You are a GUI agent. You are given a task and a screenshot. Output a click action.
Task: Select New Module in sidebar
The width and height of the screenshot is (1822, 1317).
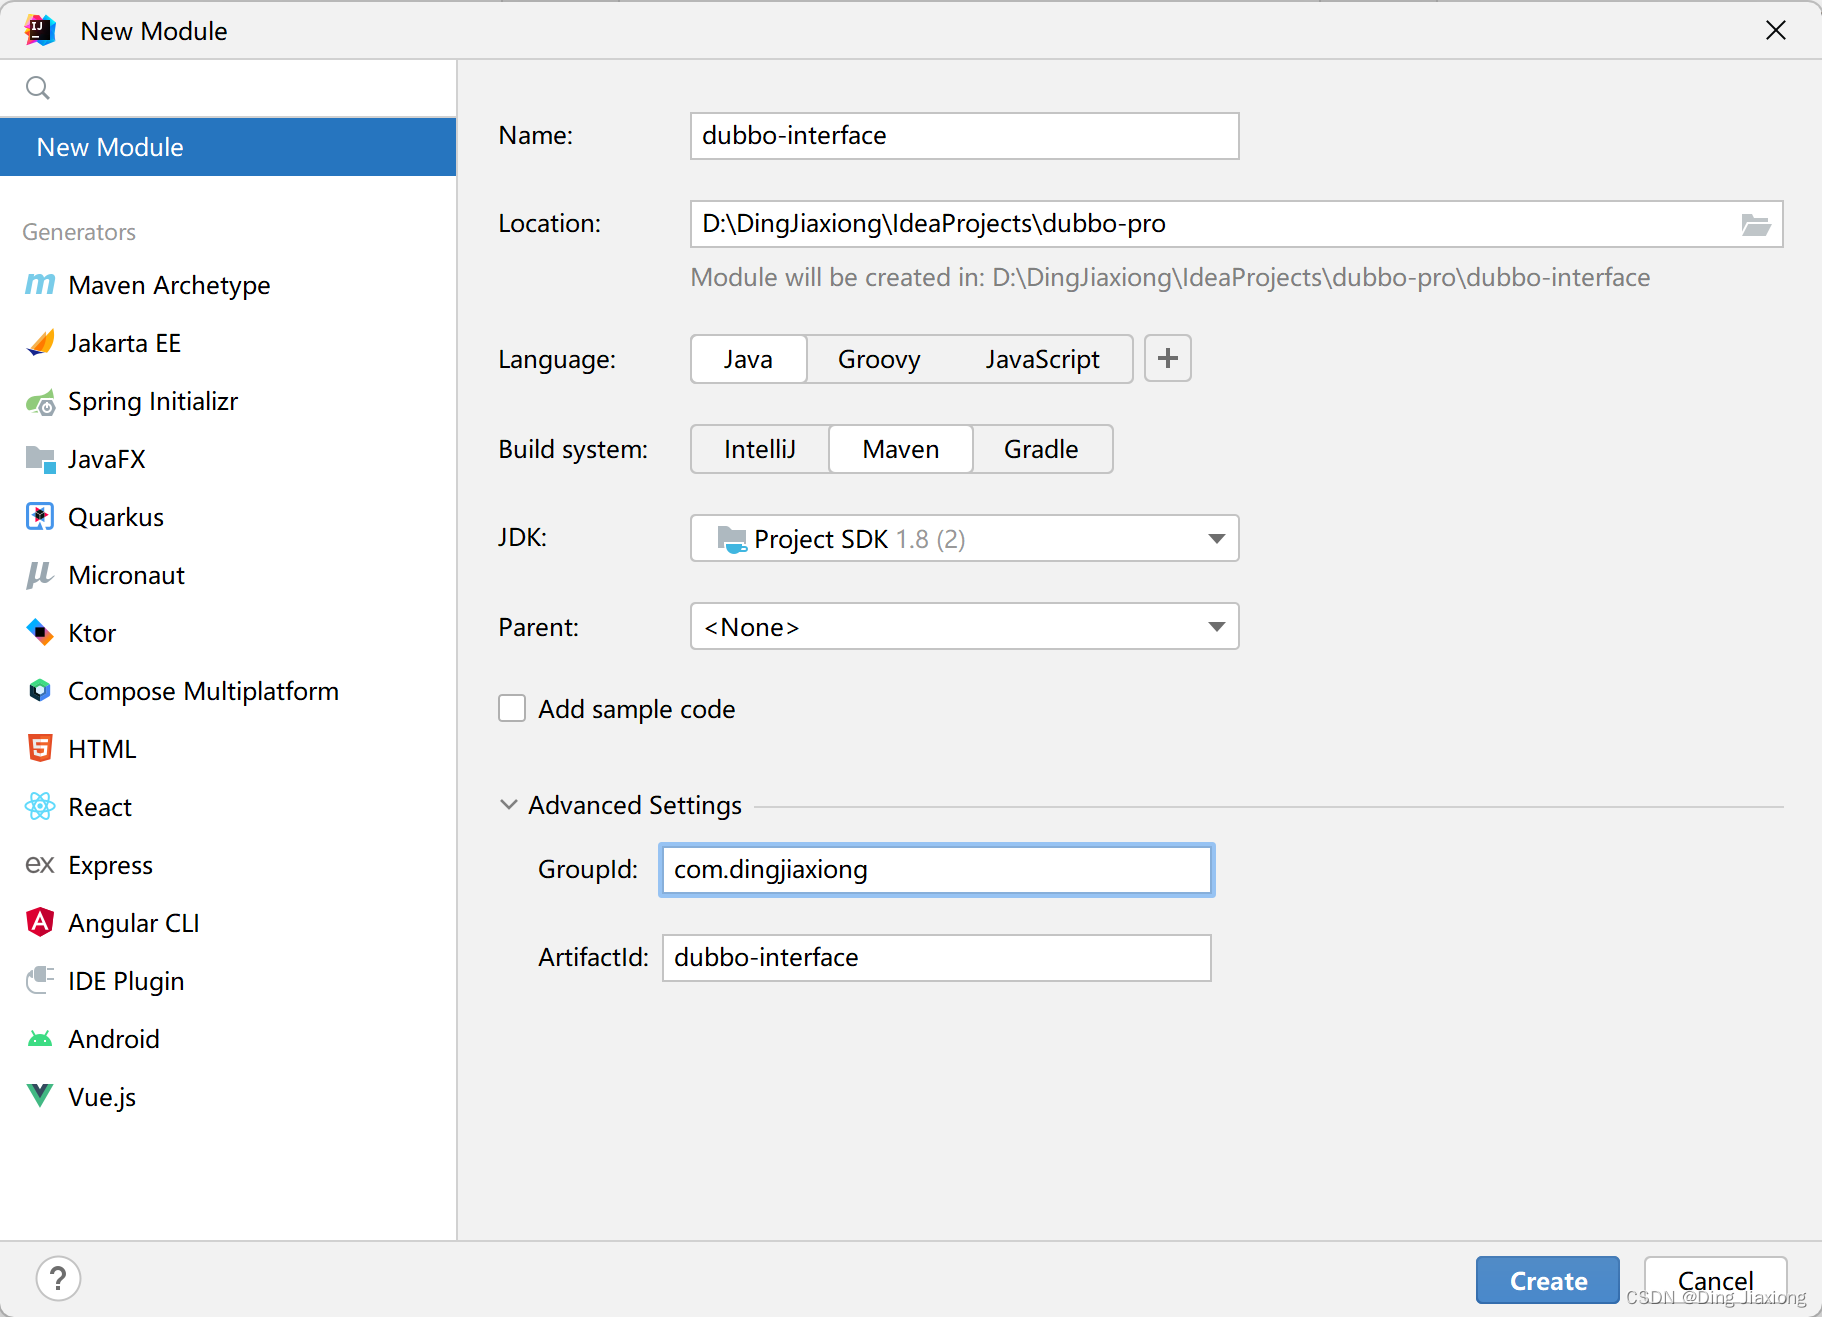point(228,147)
